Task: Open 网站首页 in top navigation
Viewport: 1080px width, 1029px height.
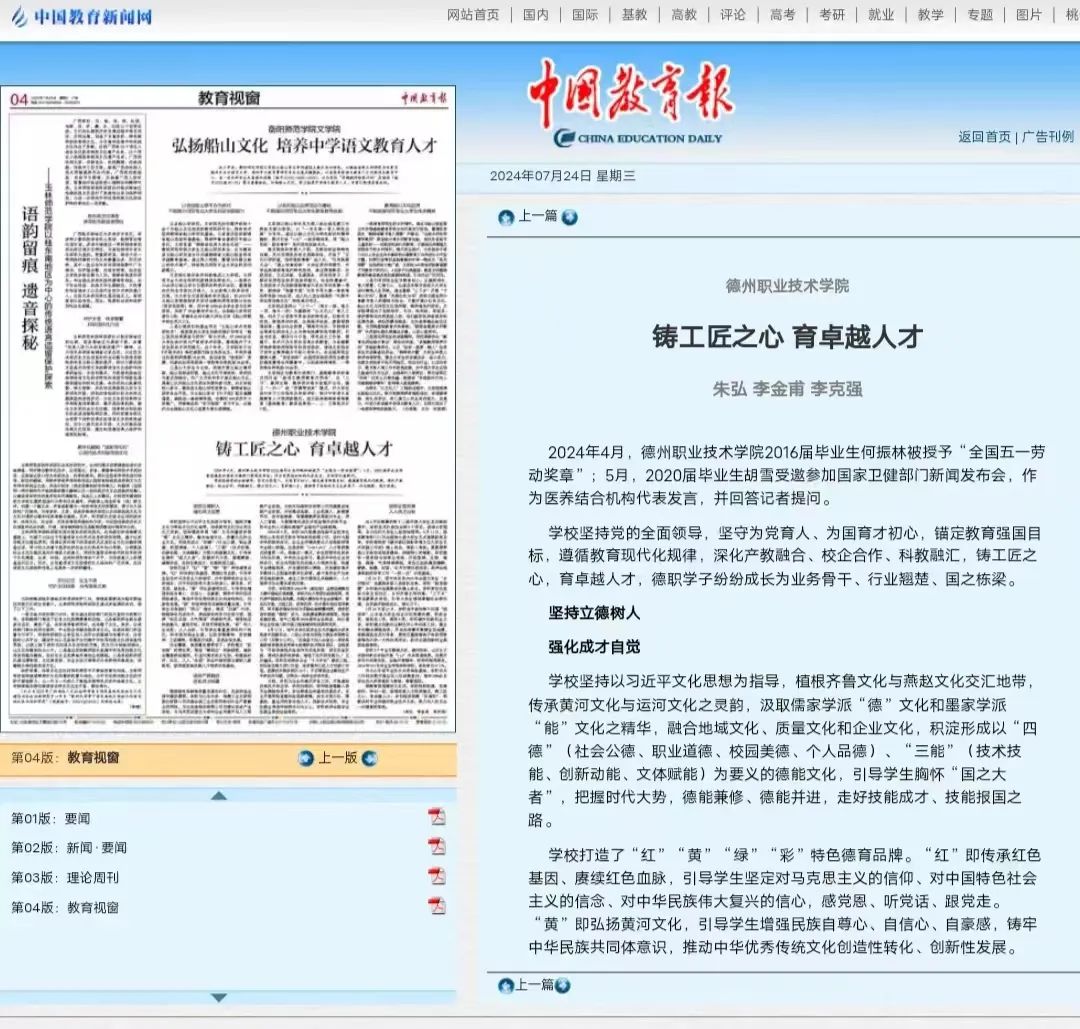Action: 473,15
